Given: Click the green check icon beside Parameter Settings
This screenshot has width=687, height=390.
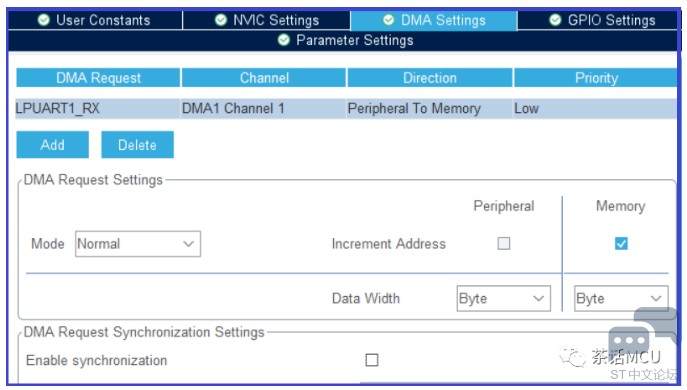Looking at the screenshot, I should pos(284,40).
